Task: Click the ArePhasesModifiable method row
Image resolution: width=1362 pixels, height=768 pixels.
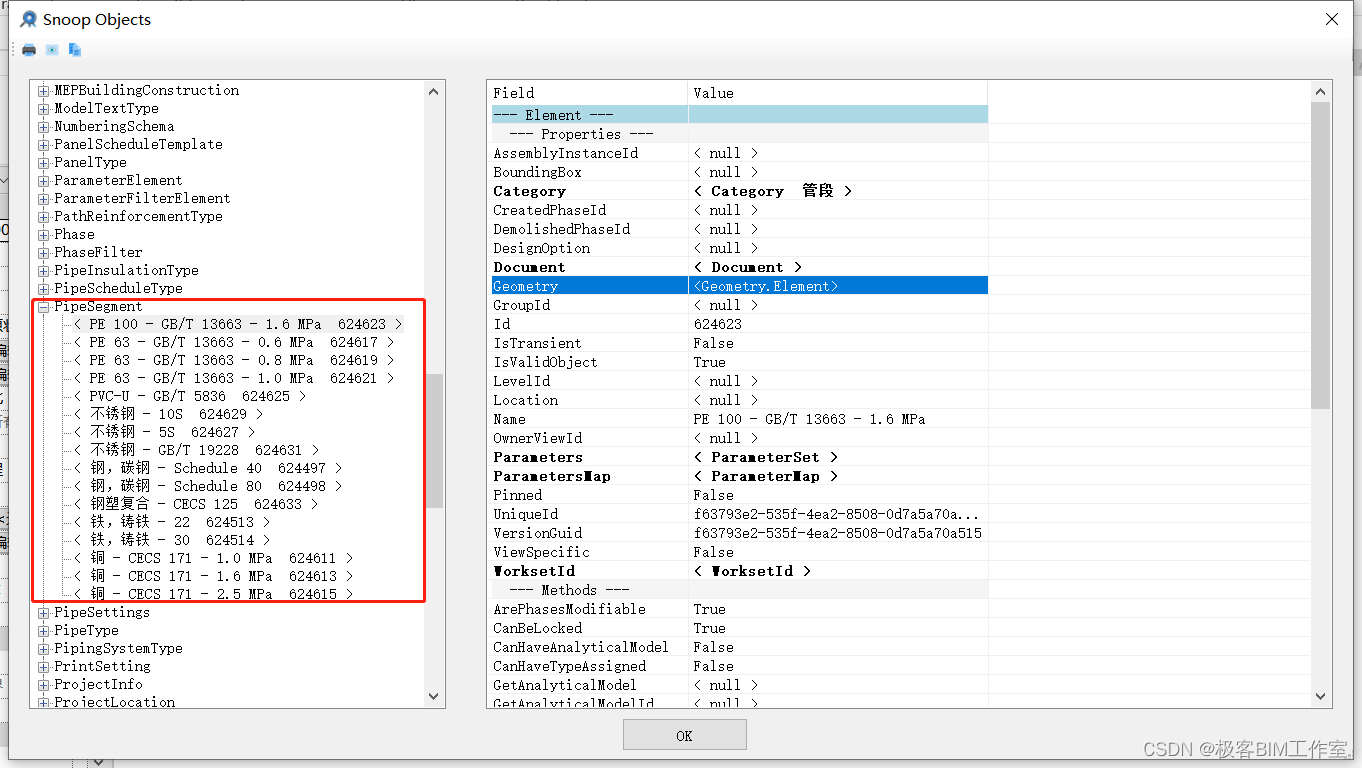Action: pyautogui.click(x=739, y=609)
